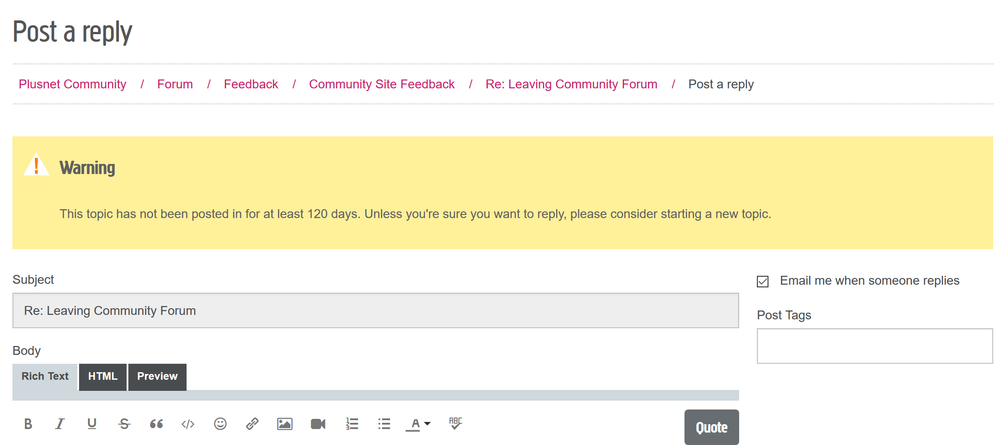This screenshot has width=999, height=445.
Task: Switch to the Preview tab
Action: point(157,377)
